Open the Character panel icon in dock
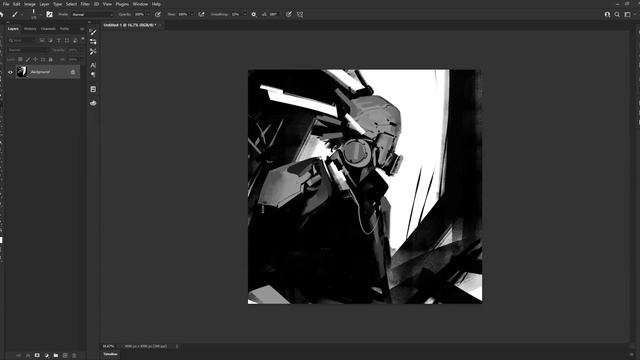The image size is (640, 360). (x=93, y=65)
